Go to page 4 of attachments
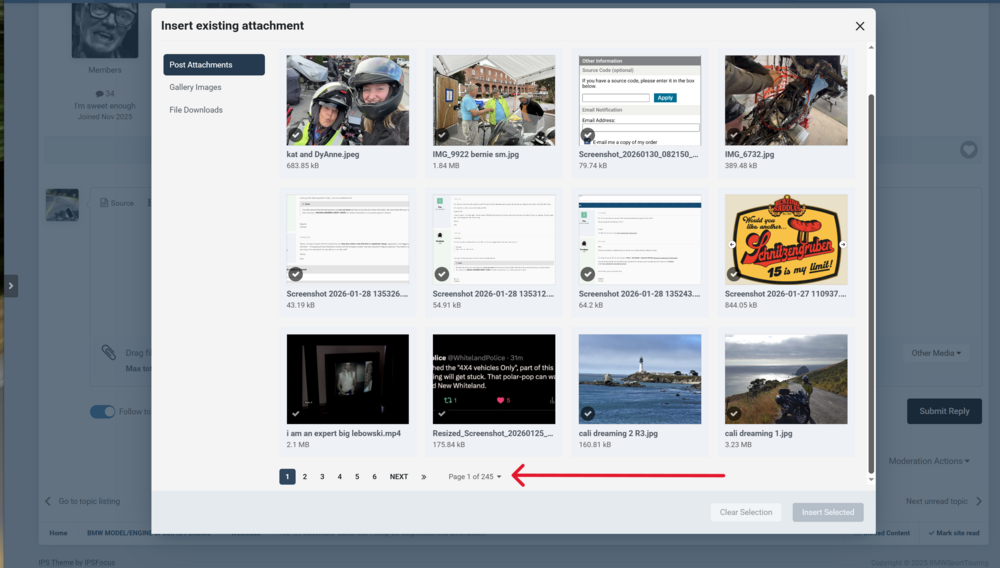 [339, 477]
